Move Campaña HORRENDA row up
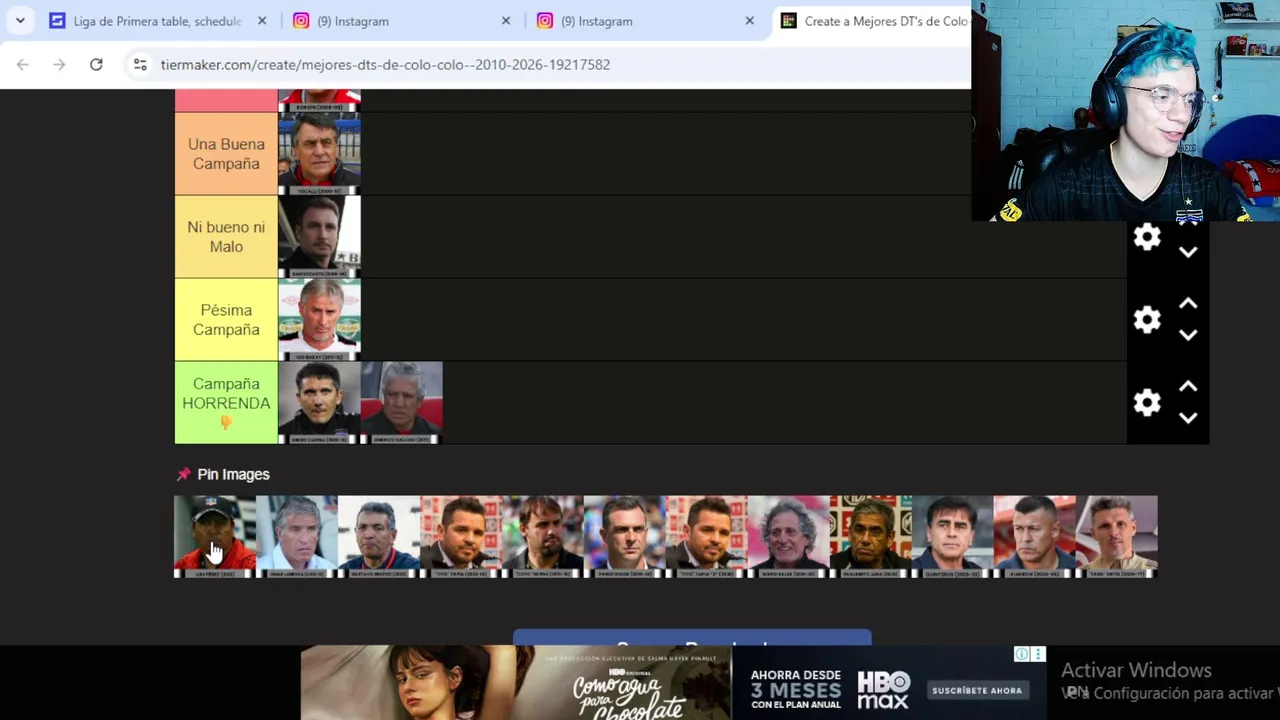The image size is (1280, 720). click(1188, 387)
